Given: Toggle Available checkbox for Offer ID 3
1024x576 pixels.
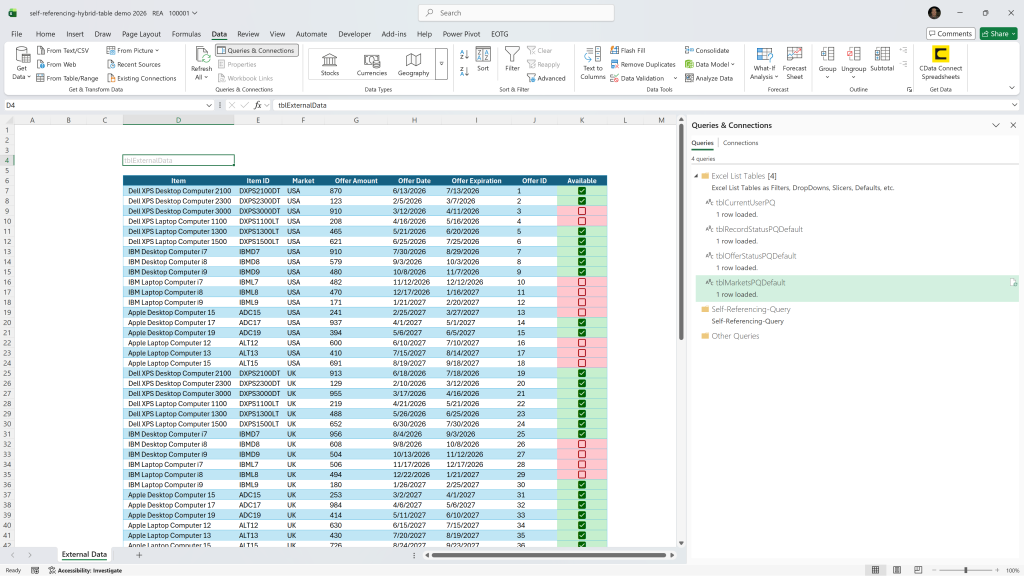Looking at the screenshot, I should (x=582, y=212).
